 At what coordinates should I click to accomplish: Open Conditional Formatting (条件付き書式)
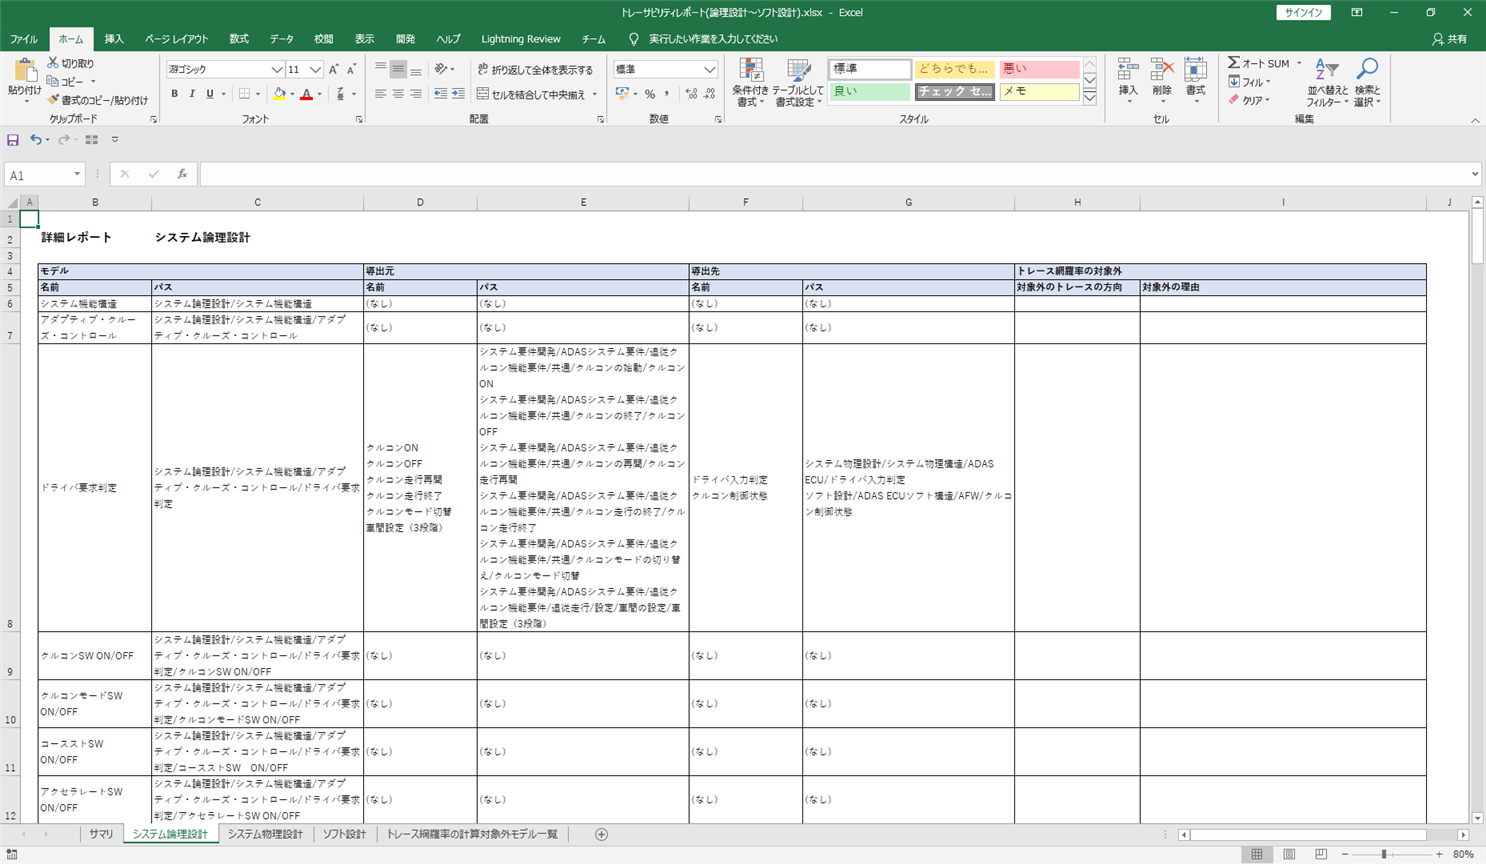pos(750,82)
